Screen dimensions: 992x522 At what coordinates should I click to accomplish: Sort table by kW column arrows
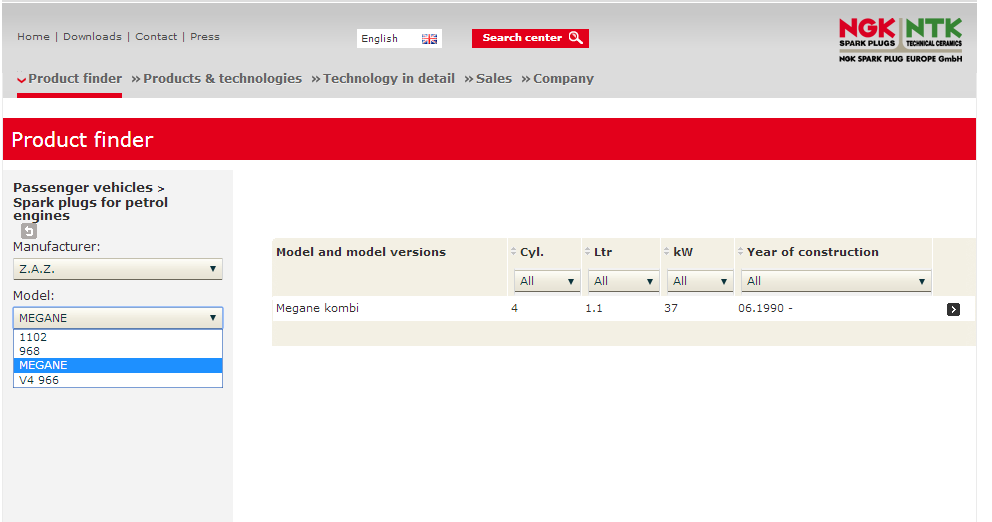[667, 252]
